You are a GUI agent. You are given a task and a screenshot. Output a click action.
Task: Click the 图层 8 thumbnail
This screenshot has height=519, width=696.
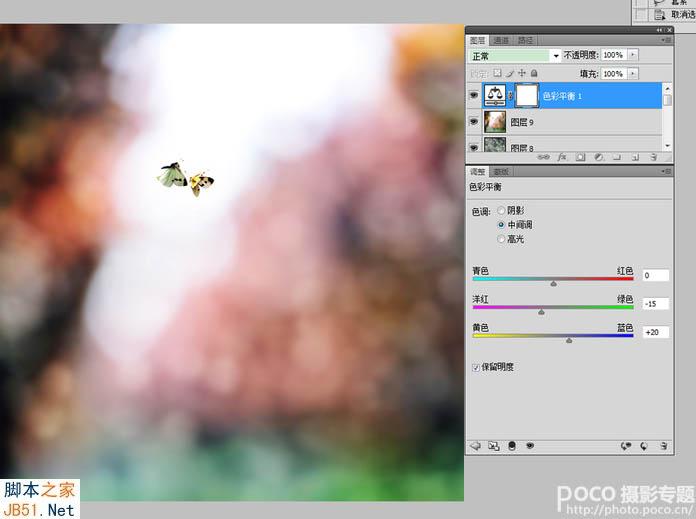coord(494,145)
